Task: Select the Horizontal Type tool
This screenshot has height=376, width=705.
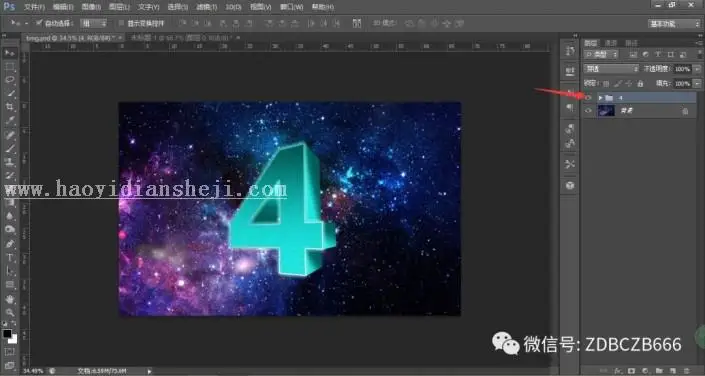Action: (10, 258)
